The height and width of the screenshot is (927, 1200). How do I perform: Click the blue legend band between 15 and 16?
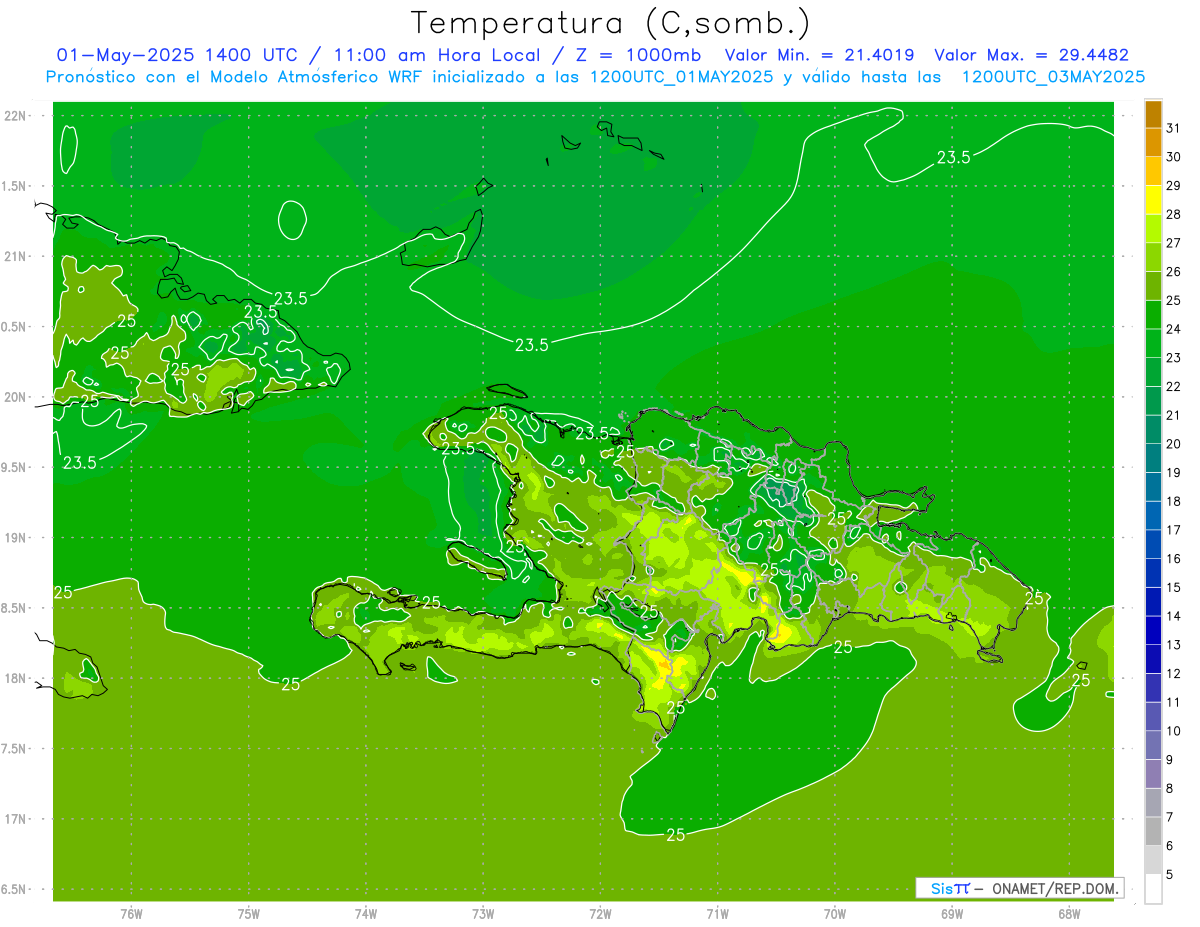1153,573
